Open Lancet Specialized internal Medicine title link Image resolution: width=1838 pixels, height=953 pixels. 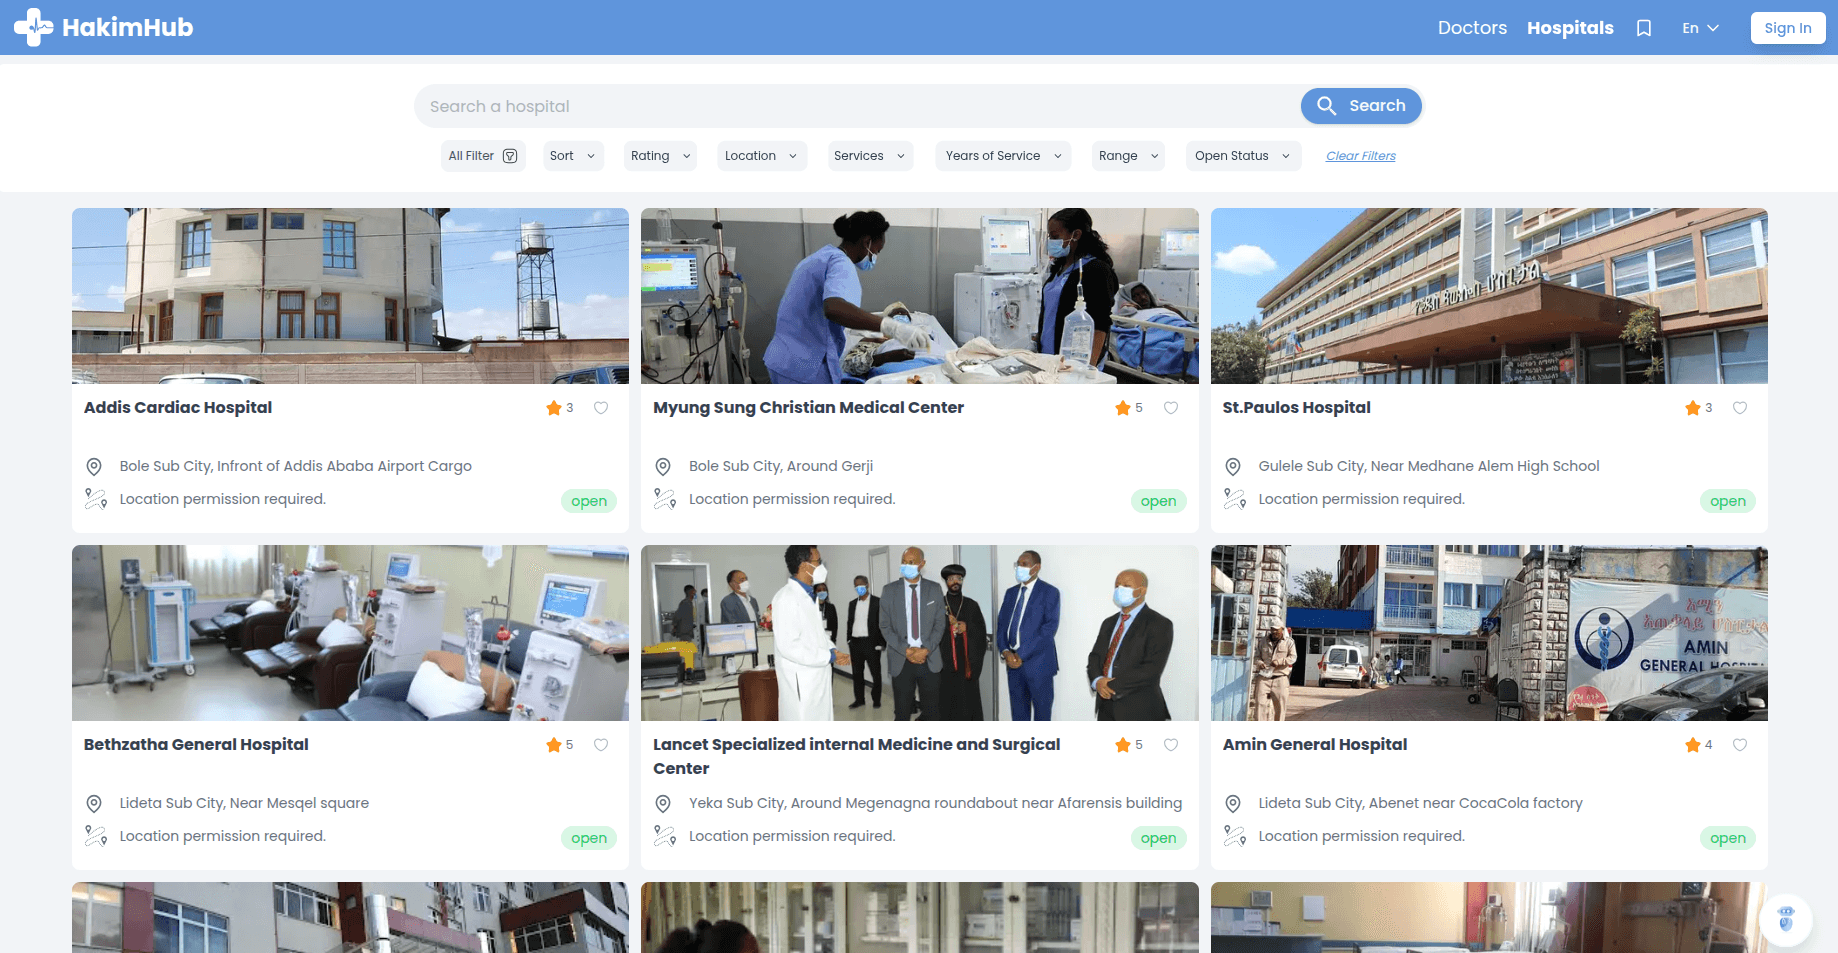pos(857,757)
